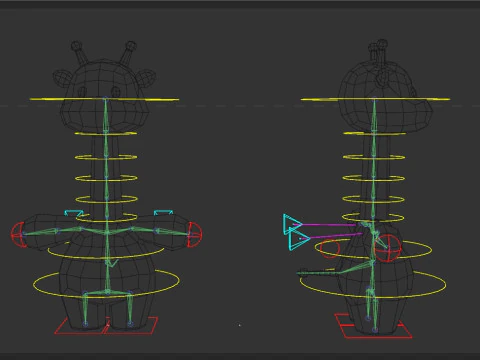Select the red hand control on screen-left arm
Image resolution: width=480 pixels, height=360 pixels.
18,235
